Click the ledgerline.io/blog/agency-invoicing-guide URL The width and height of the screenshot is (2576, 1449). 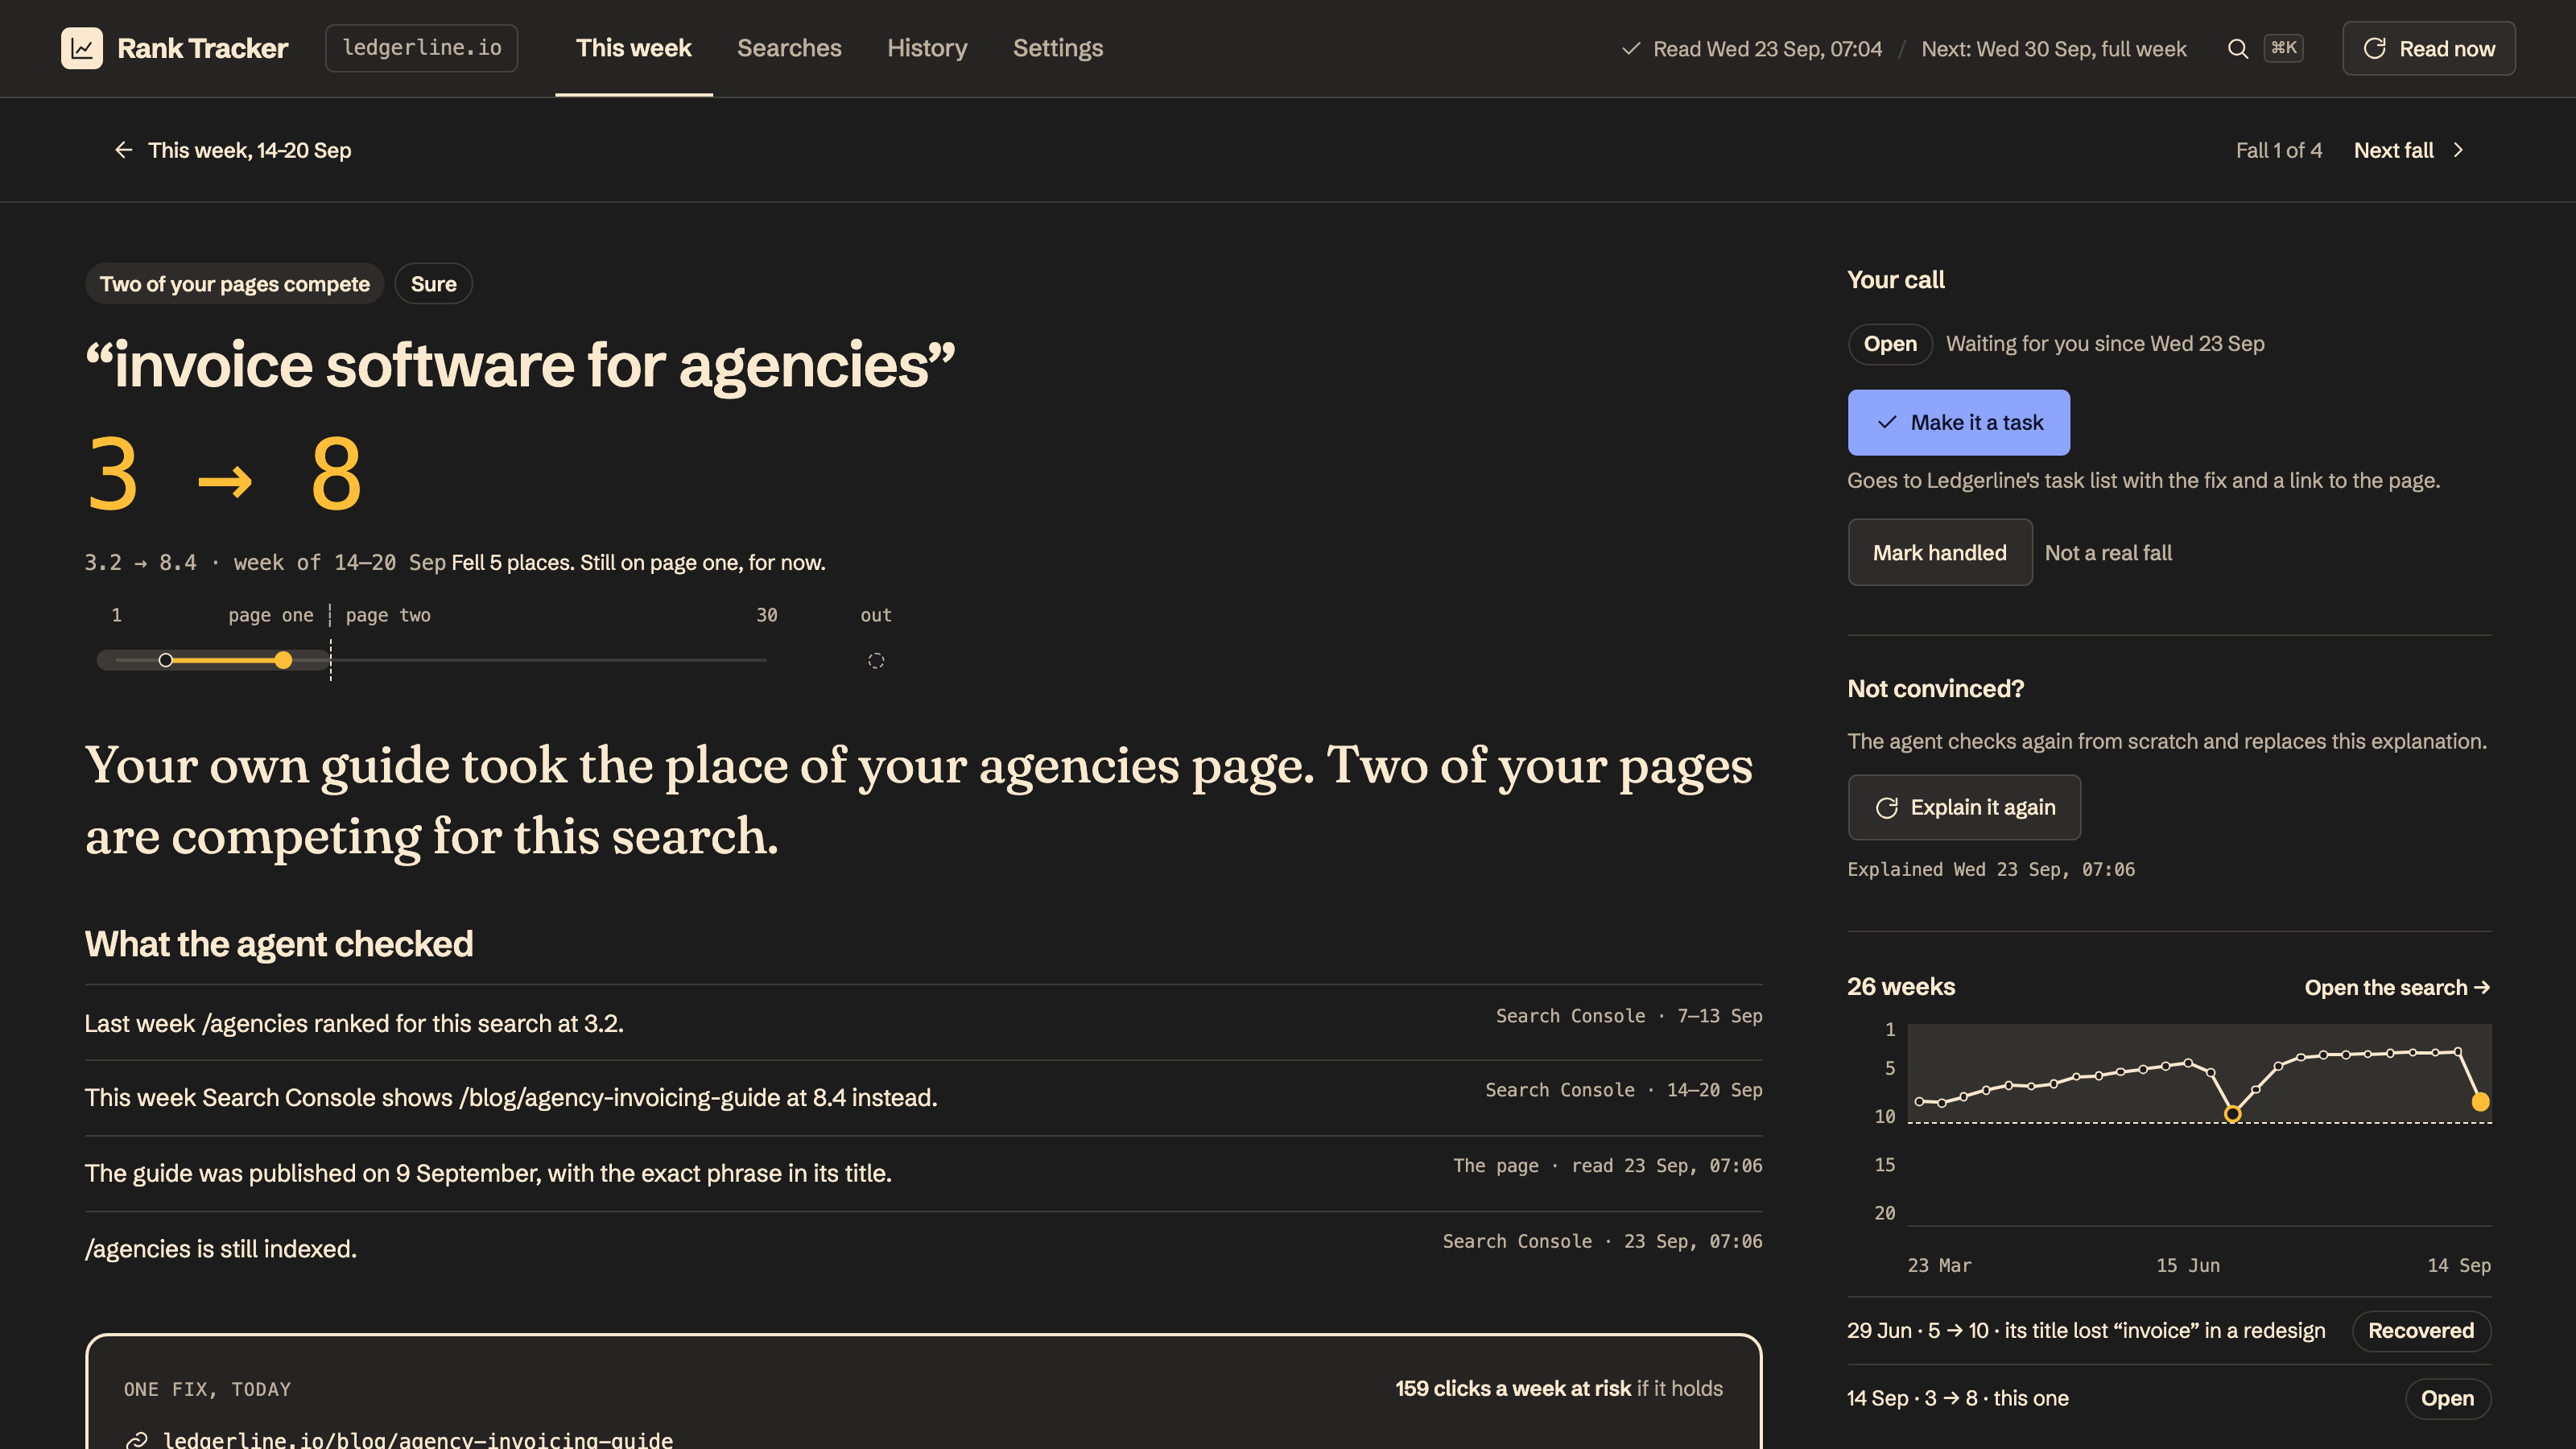[x=418, y=1440]
